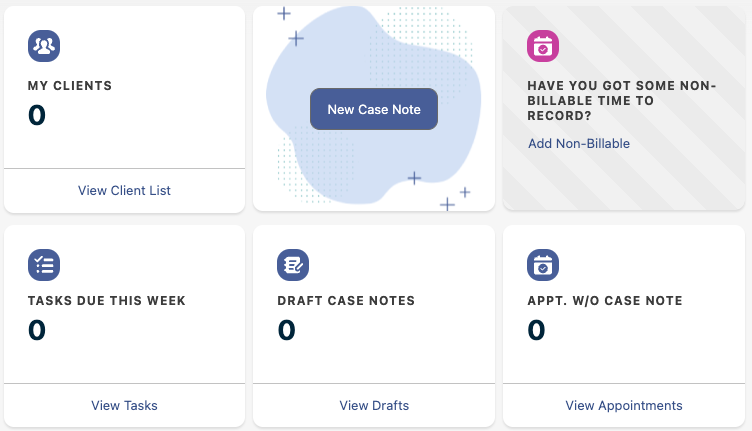The height and width of the screenshot is (431, 752).
Task: Click the Appt. W/O Case Note count
Action: (536, 330)
